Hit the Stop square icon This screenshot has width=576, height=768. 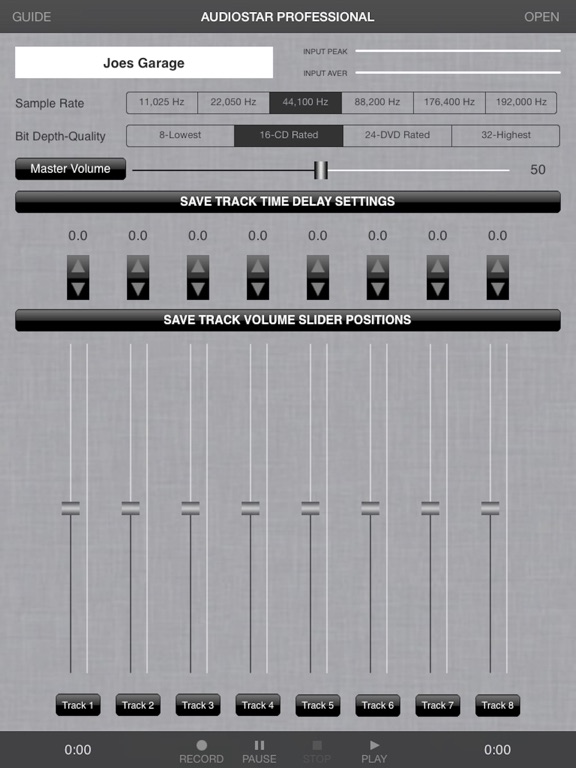point(317,745)
